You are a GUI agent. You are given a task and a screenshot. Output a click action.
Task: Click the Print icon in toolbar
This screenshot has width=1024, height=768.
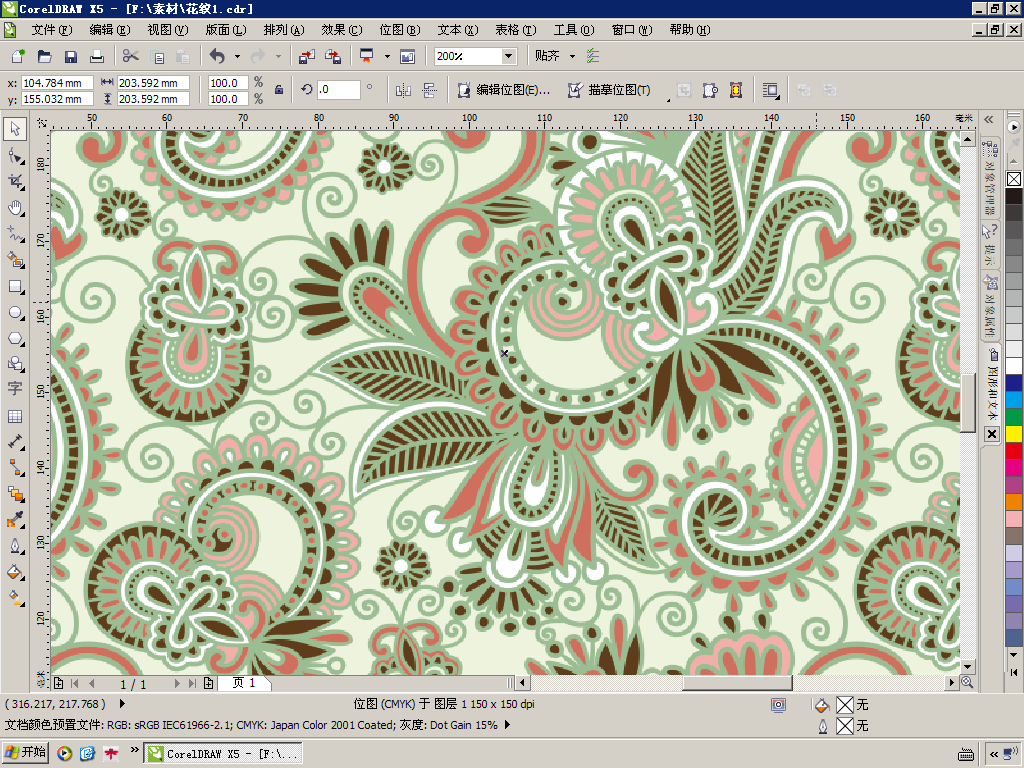(x=97, y=56)
